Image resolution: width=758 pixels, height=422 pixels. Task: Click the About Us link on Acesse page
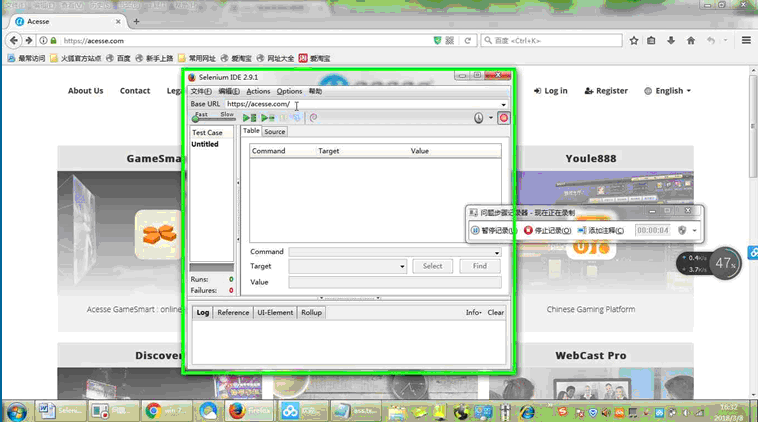click(86, 91)
